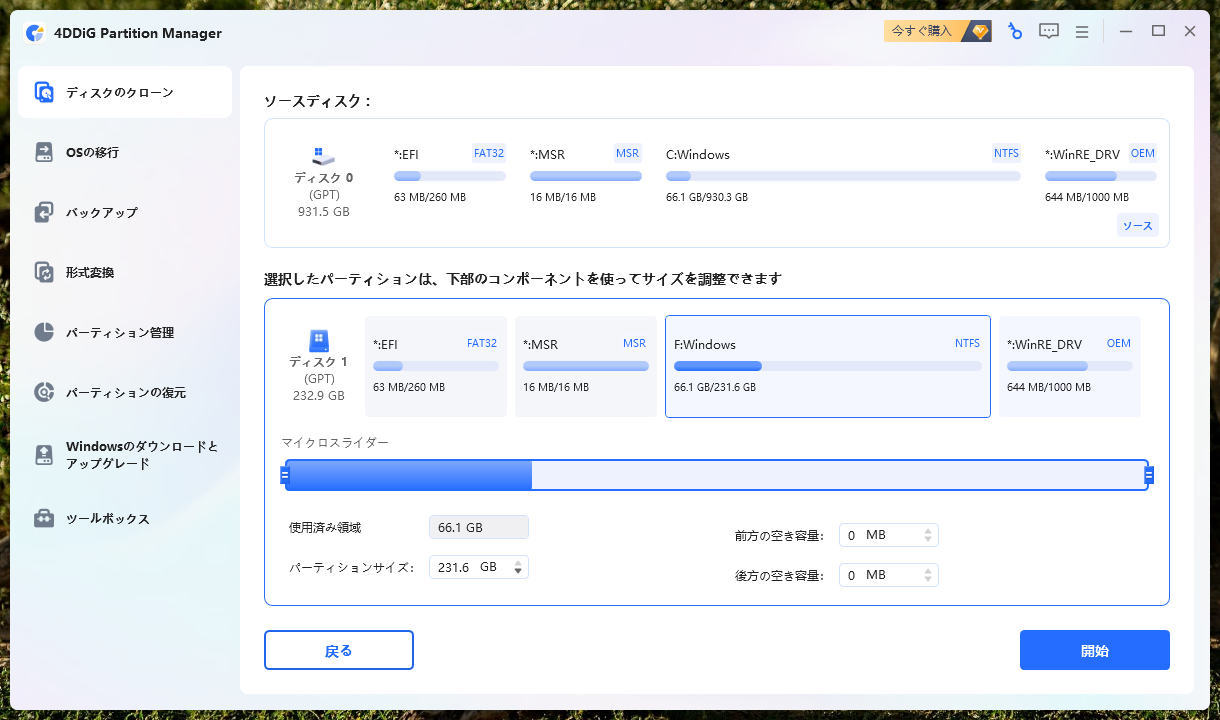Click the 931.5 GB disk size text
The width and height of the screenshot is (1220, 720).
pyautogui.click(x=324, y=212)
